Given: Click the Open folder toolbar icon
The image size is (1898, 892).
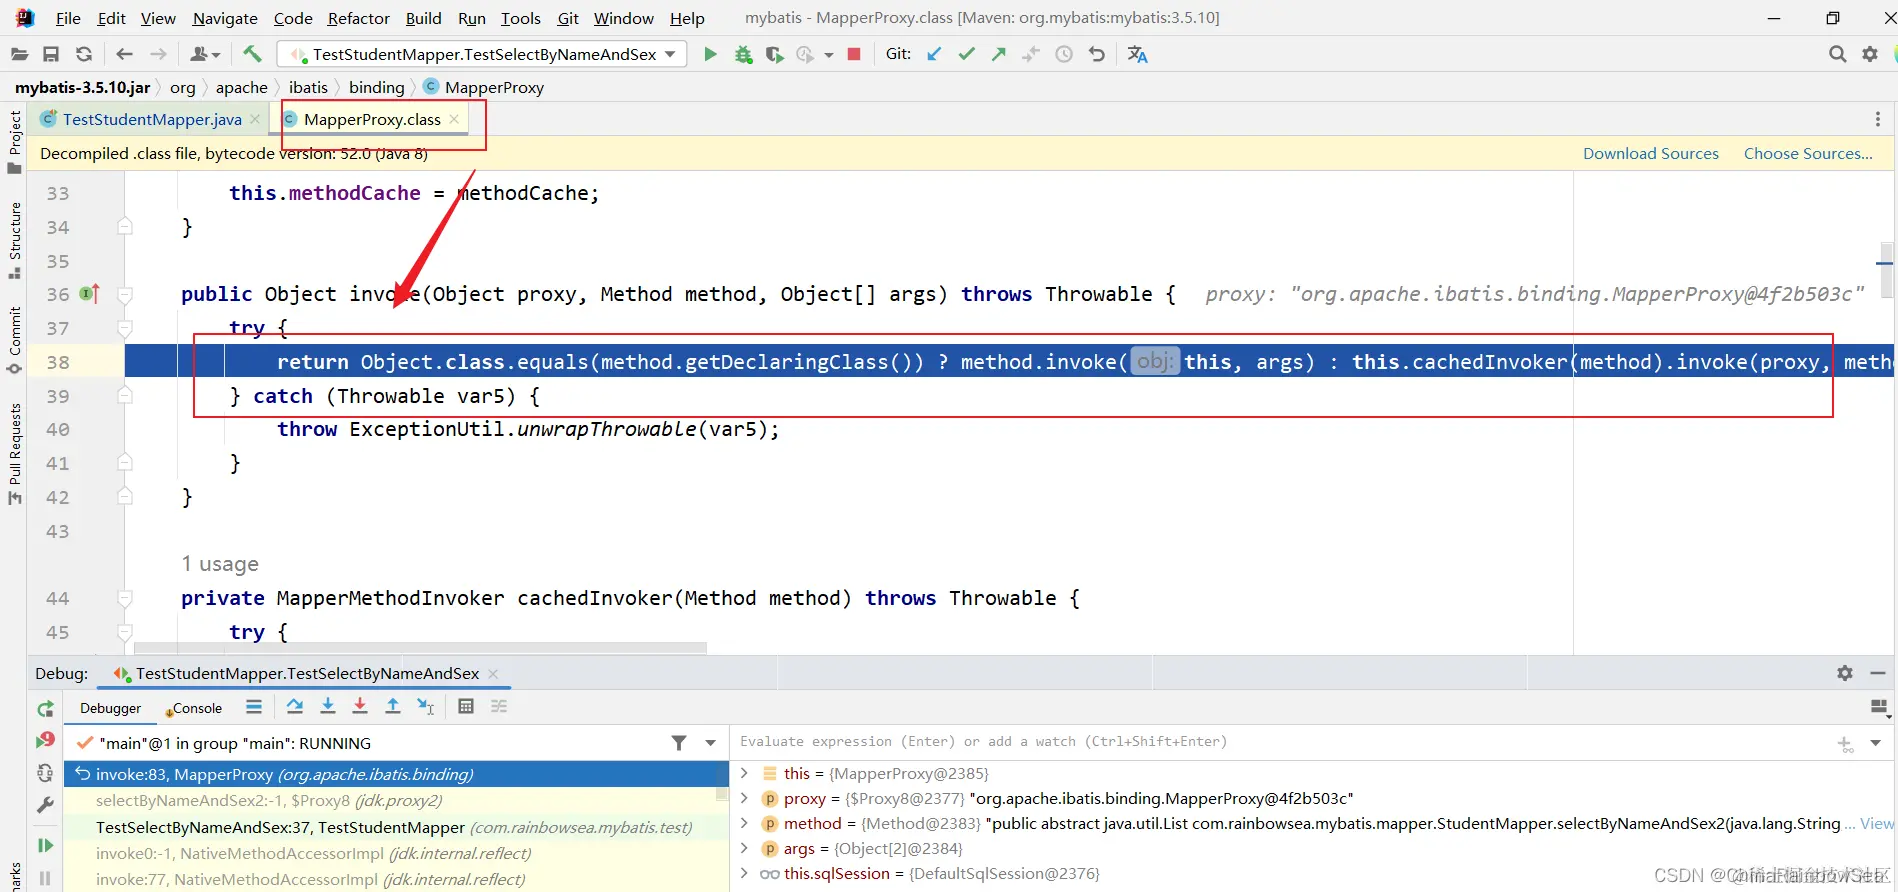Looking at the screenshot, I should [x=19, y=54].
